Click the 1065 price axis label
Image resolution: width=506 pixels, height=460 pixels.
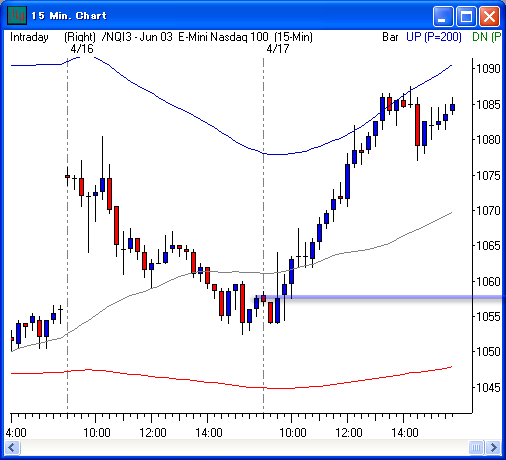(488, 246)
